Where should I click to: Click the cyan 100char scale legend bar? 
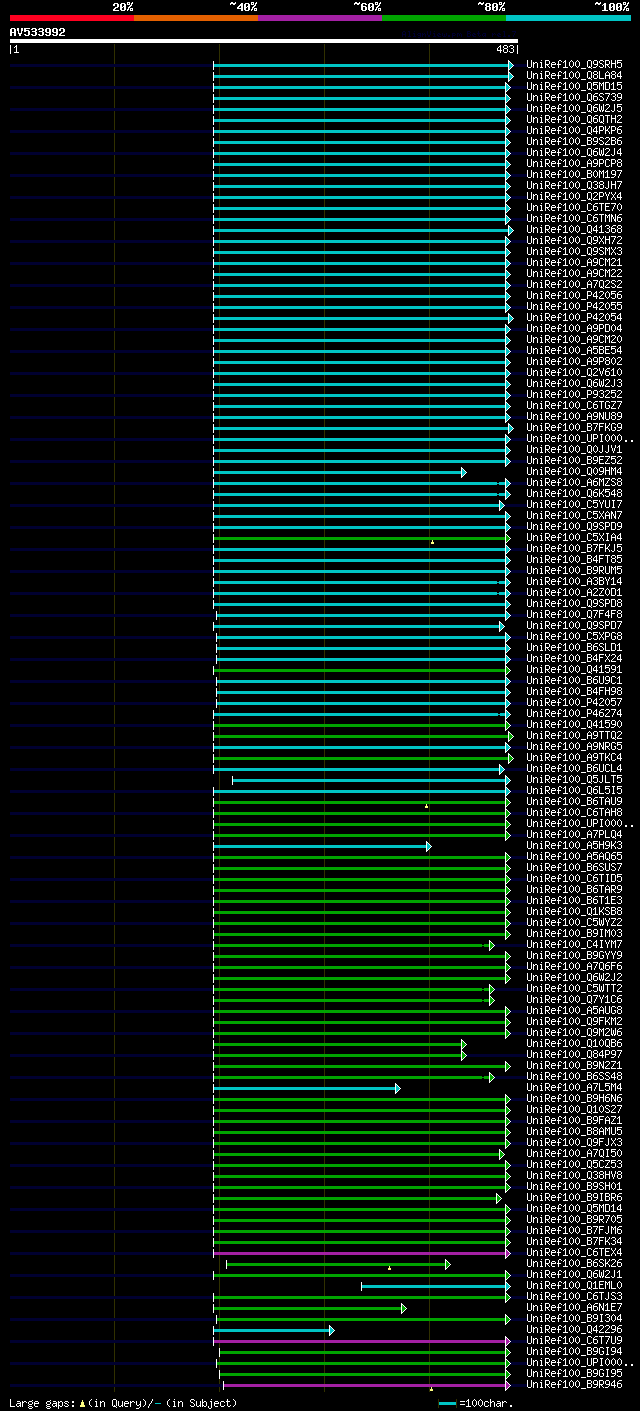click(447, 1403)
